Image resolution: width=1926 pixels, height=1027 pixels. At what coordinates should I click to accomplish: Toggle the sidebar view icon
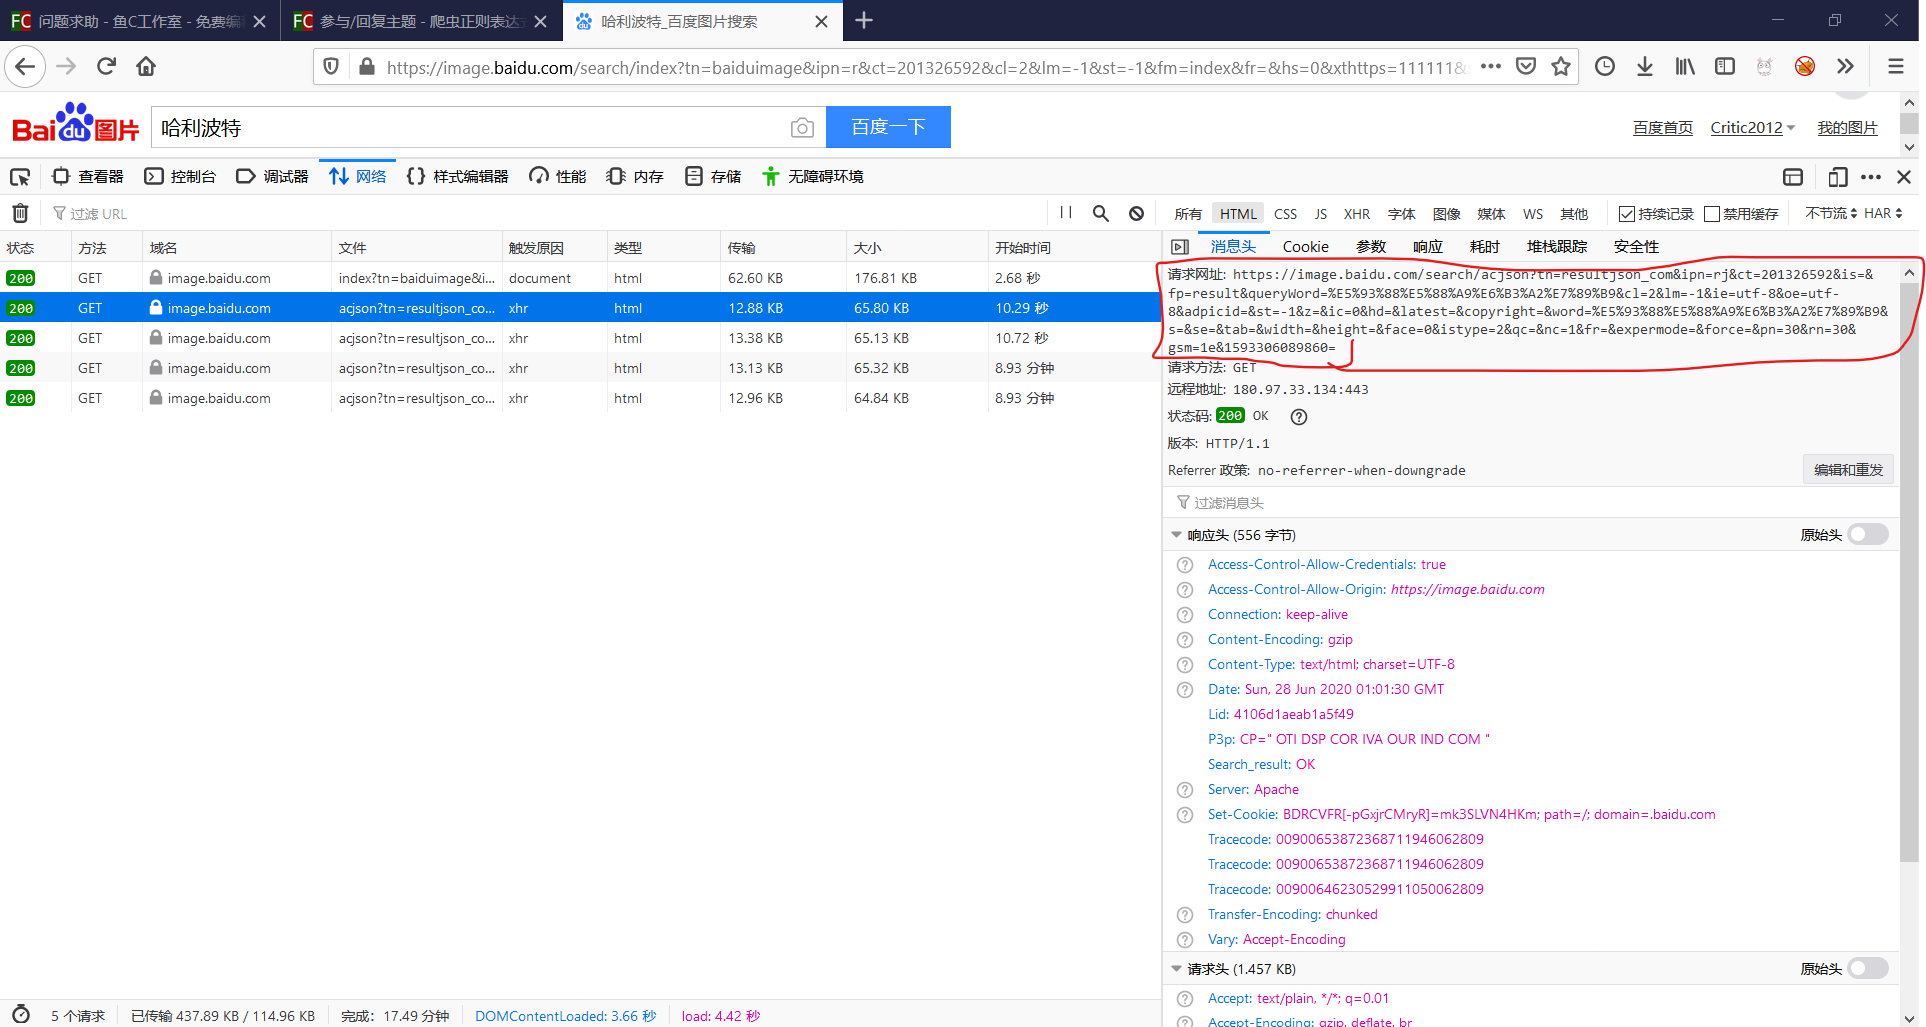click(x=1725, y=67)
